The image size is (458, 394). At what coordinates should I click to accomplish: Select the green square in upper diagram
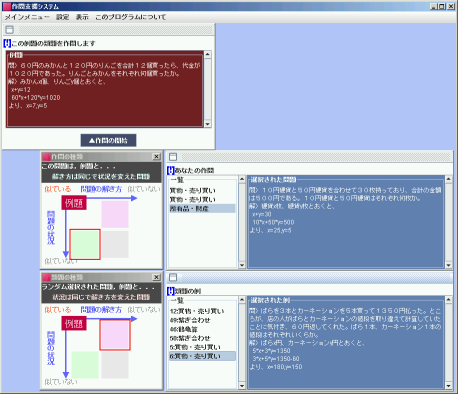click(x=85, y=244)
